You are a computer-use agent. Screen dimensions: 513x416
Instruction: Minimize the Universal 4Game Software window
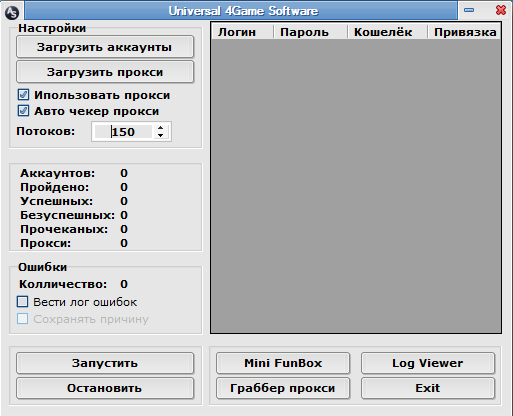click(469, 10)
